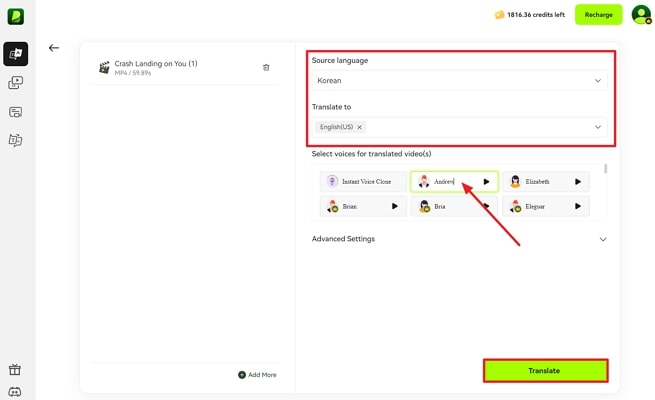Click the credits coin icon
655x400 pixels.
(499, 15)
